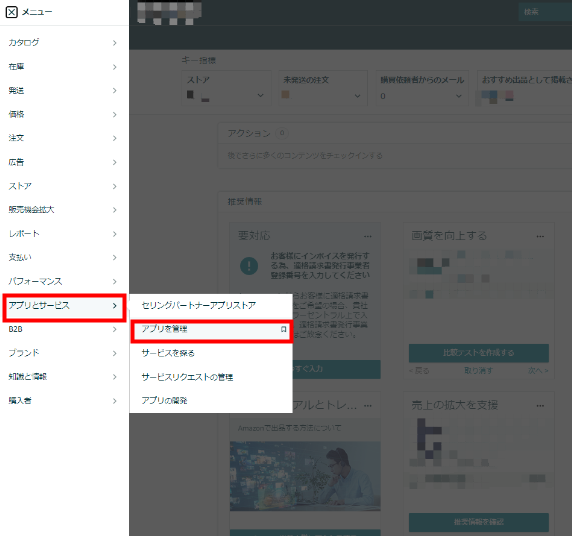572x536 pixels.
Task: Expand the 注文 chevron arrow
Action: (115, 138)
